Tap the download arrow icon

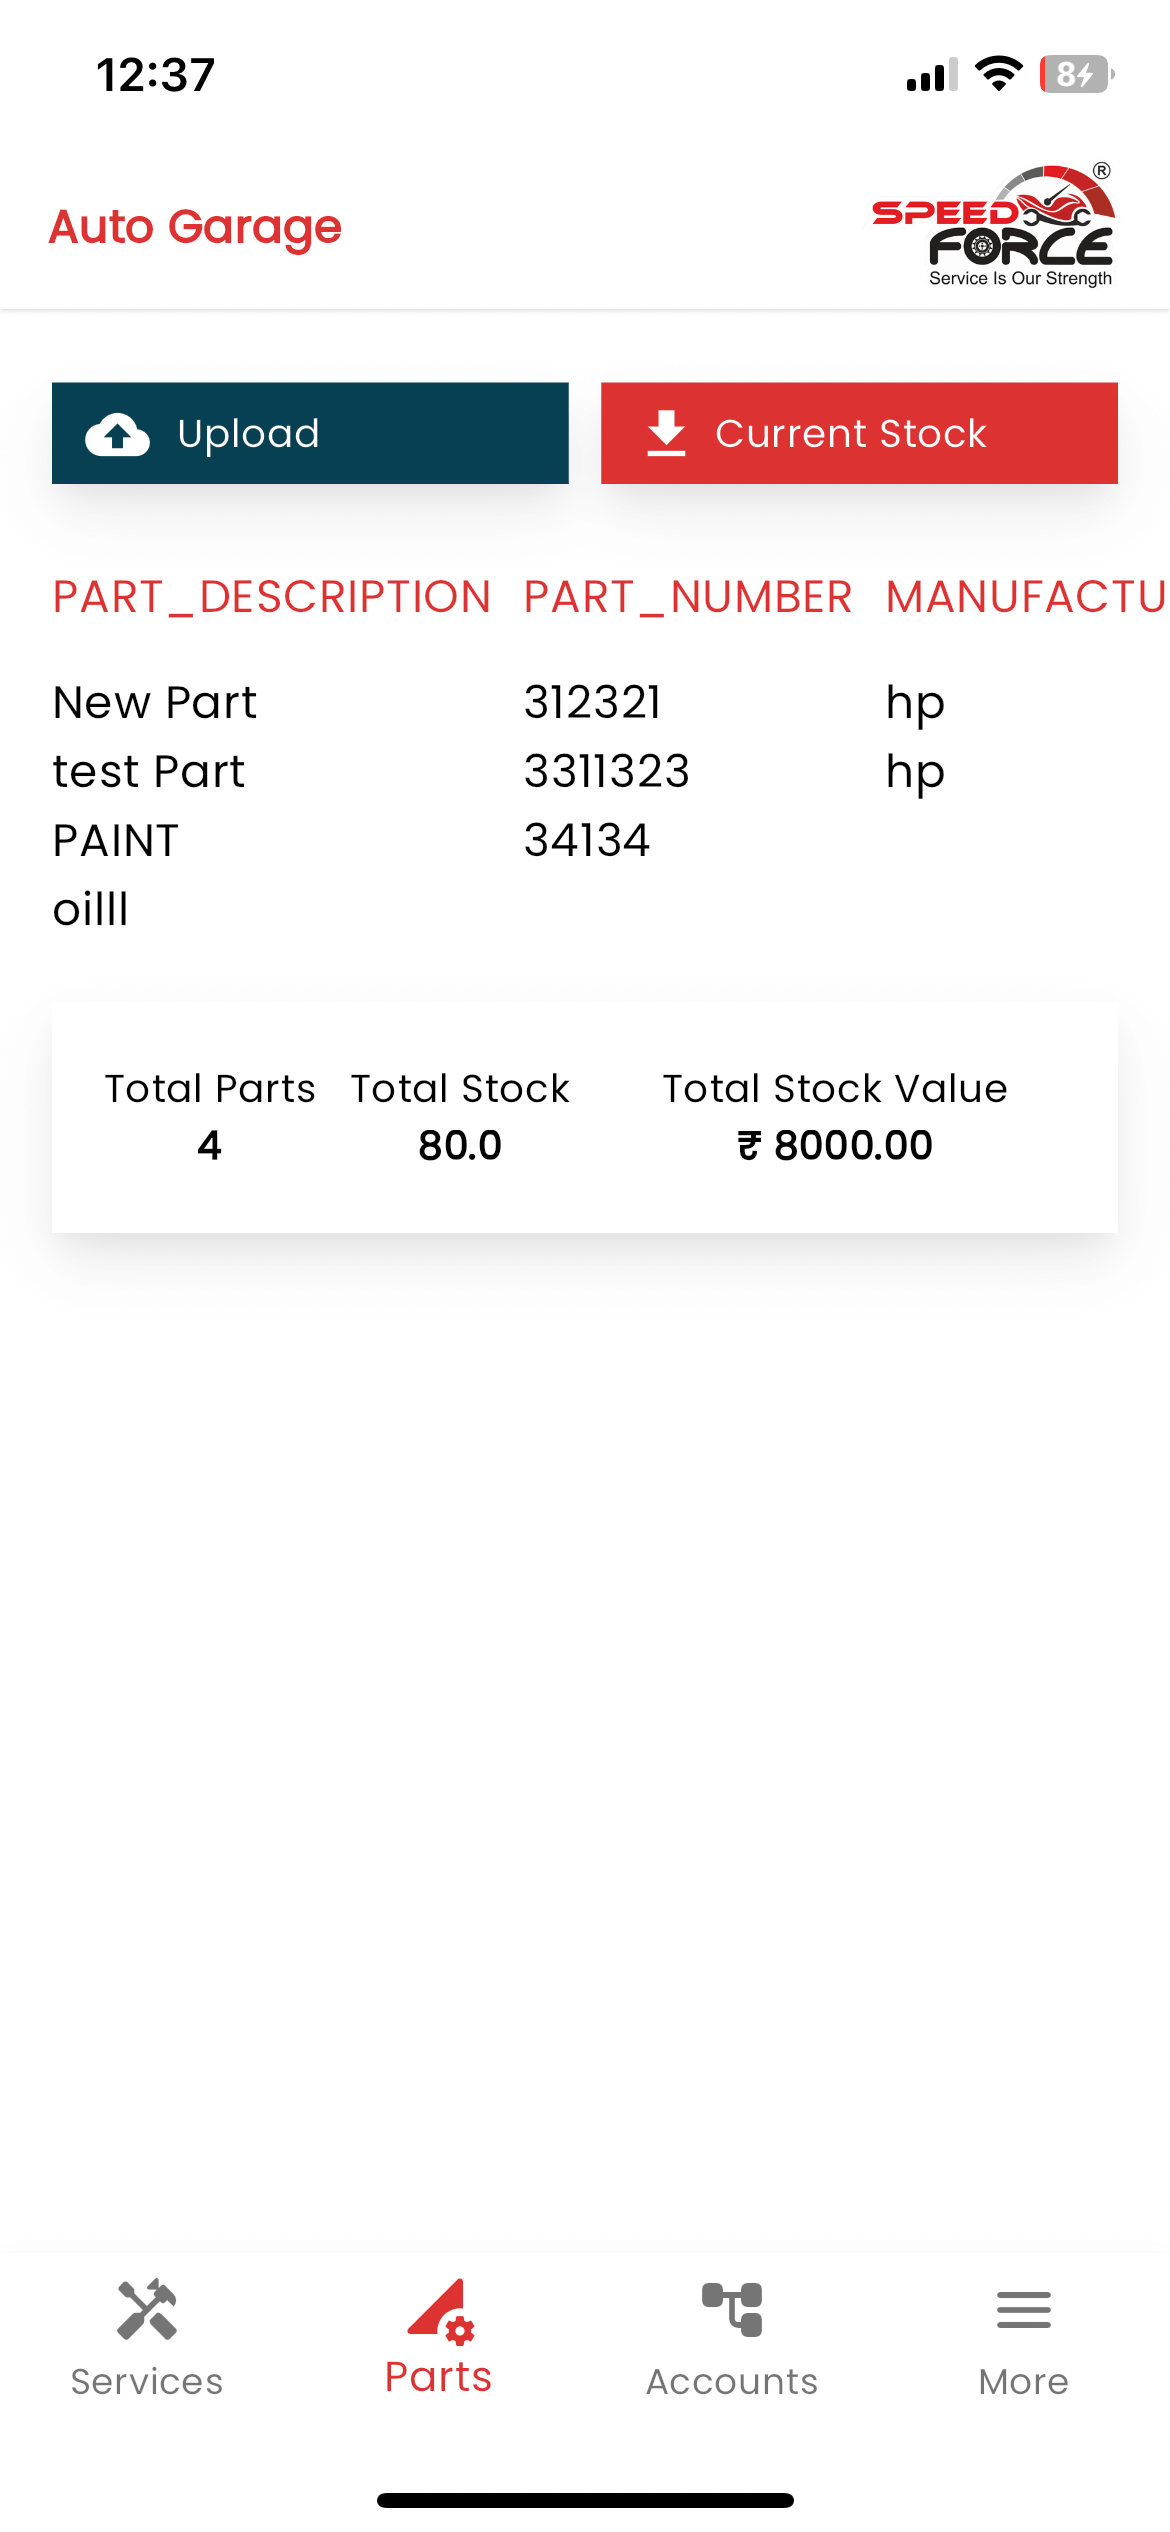click(x=666, y=434)
